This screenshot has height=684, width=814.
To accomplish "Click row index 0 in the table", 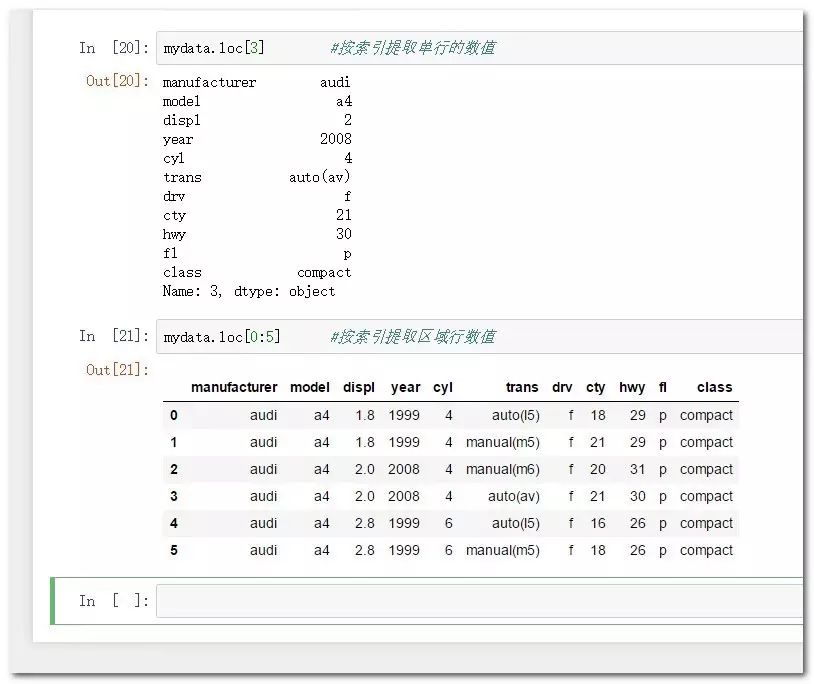I will (174, 415).
